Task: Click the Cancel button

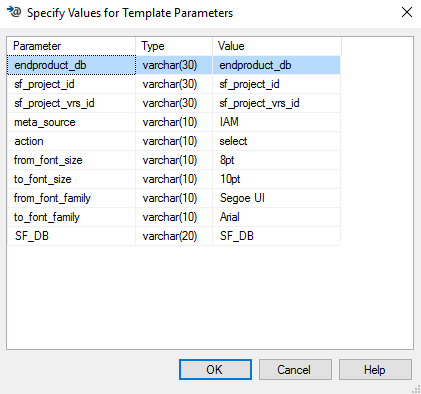Action: coord(295,369)
